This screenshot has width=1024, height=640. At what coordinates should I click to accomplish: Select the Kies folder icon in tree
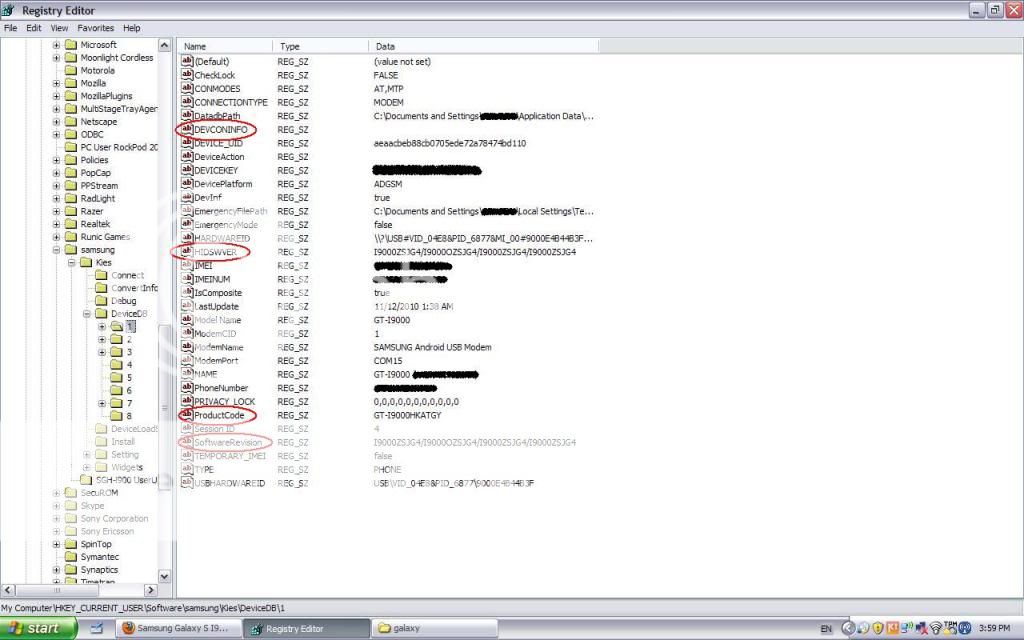pyautogui.click(x=86, y=263)
